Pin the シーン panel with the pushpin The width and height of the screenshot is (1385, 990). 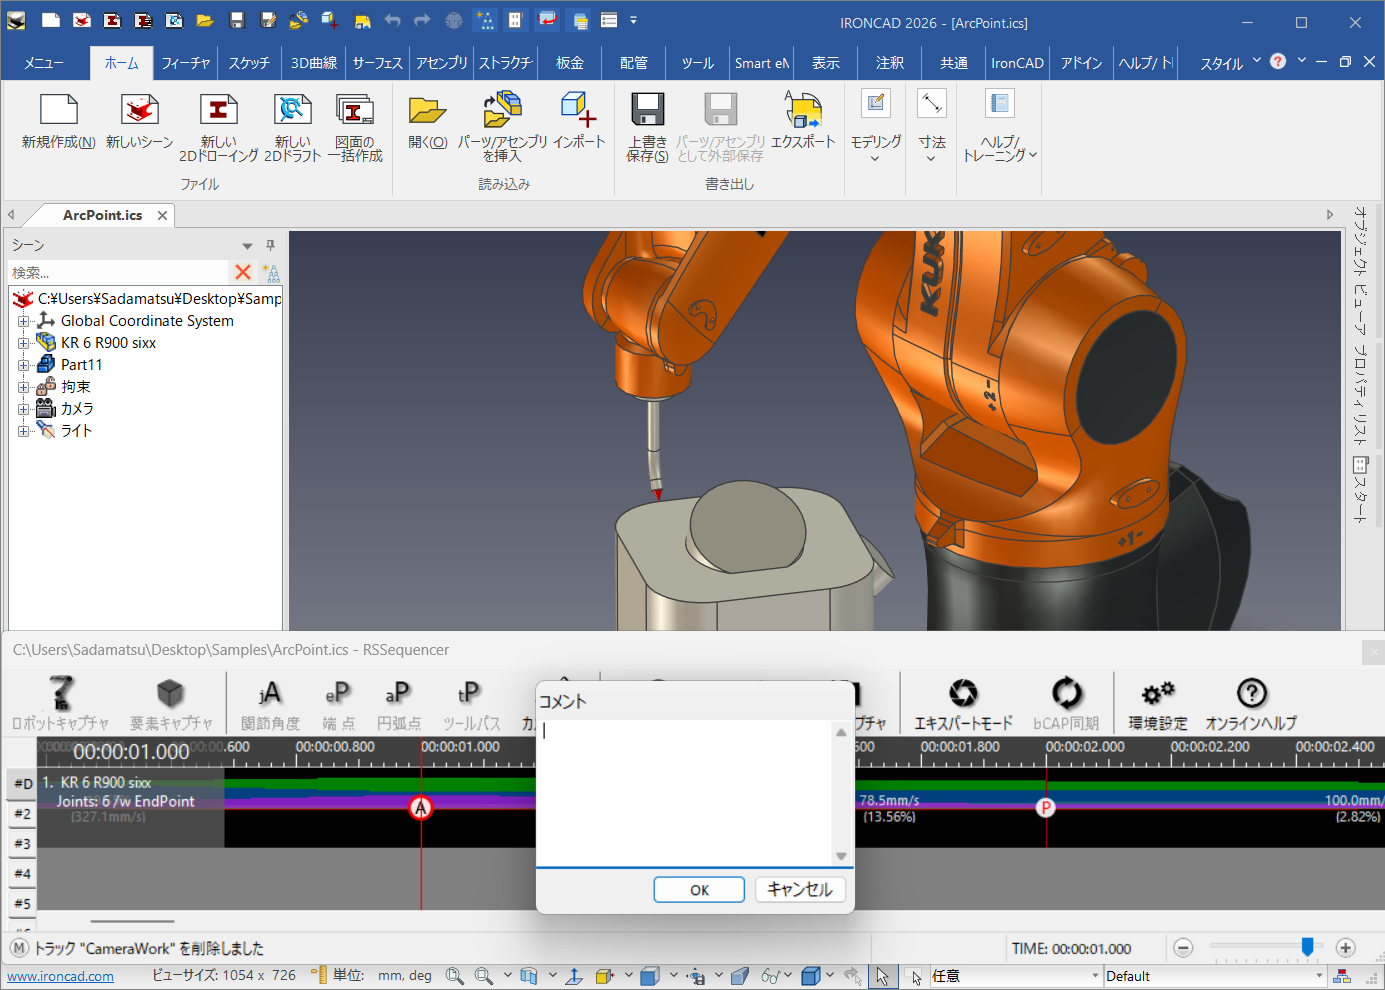[270, 245]
